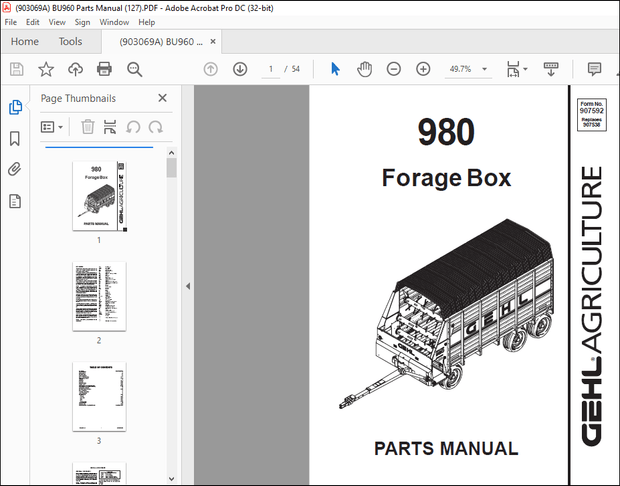620x486 pixels.
Task: Zoom out with the minus button
Action: pyautogui.click(x=393, y=69)
